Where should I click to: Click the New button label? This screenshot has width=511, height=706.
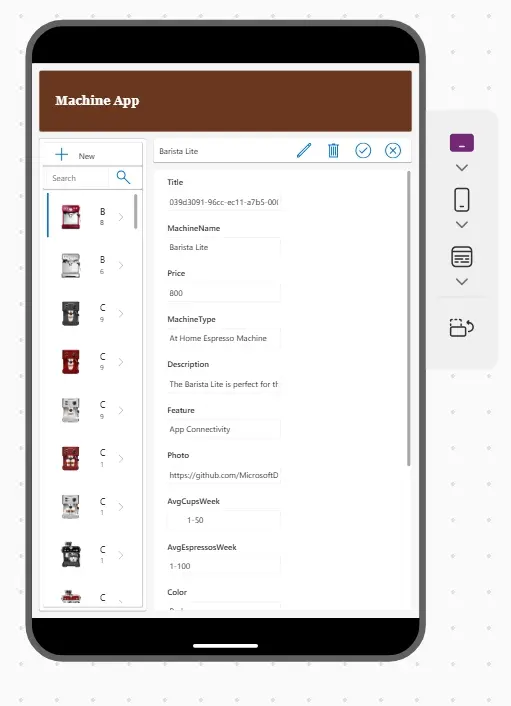(86, 156)
